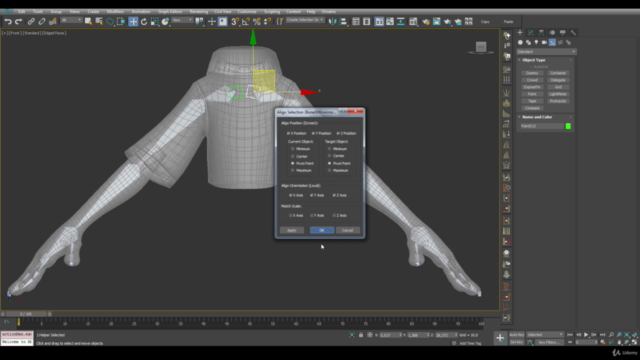Click the Protractor helper button
The height and width of the screenshot is (360, 640).
click(x=558, y=101)
